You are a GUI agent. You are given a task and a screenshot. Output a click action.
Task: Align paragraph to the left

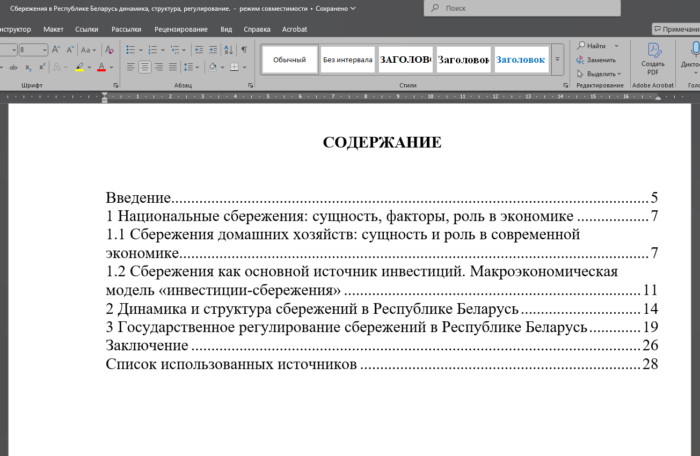point(131,67)
